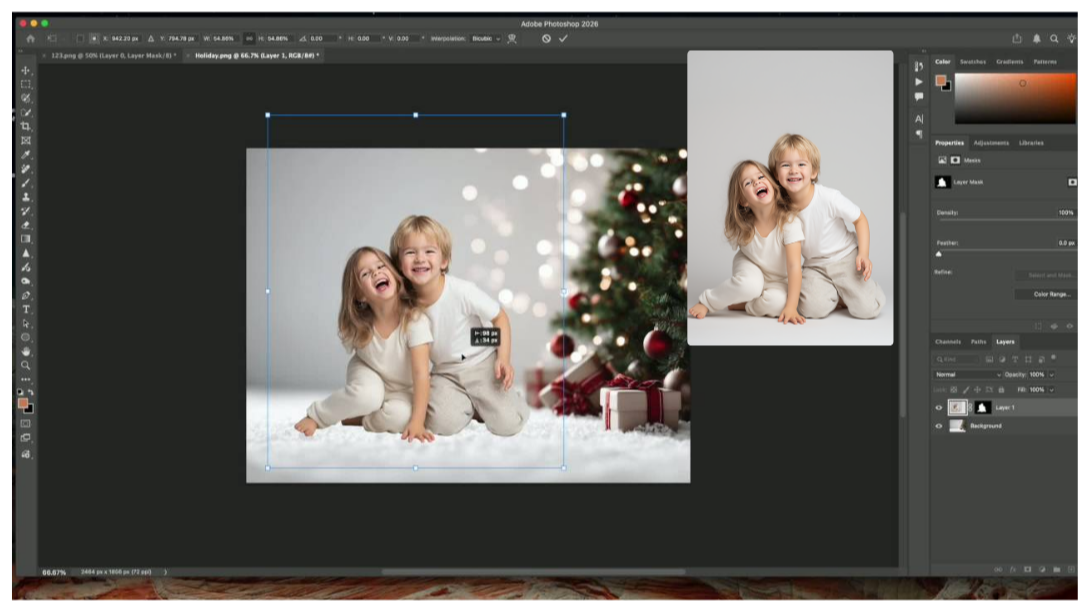Image resolution: width=1090 pixels, height=613 pixels.
Task: Open the layer blend mode Normal dropdown
Action: coord(967,375)
